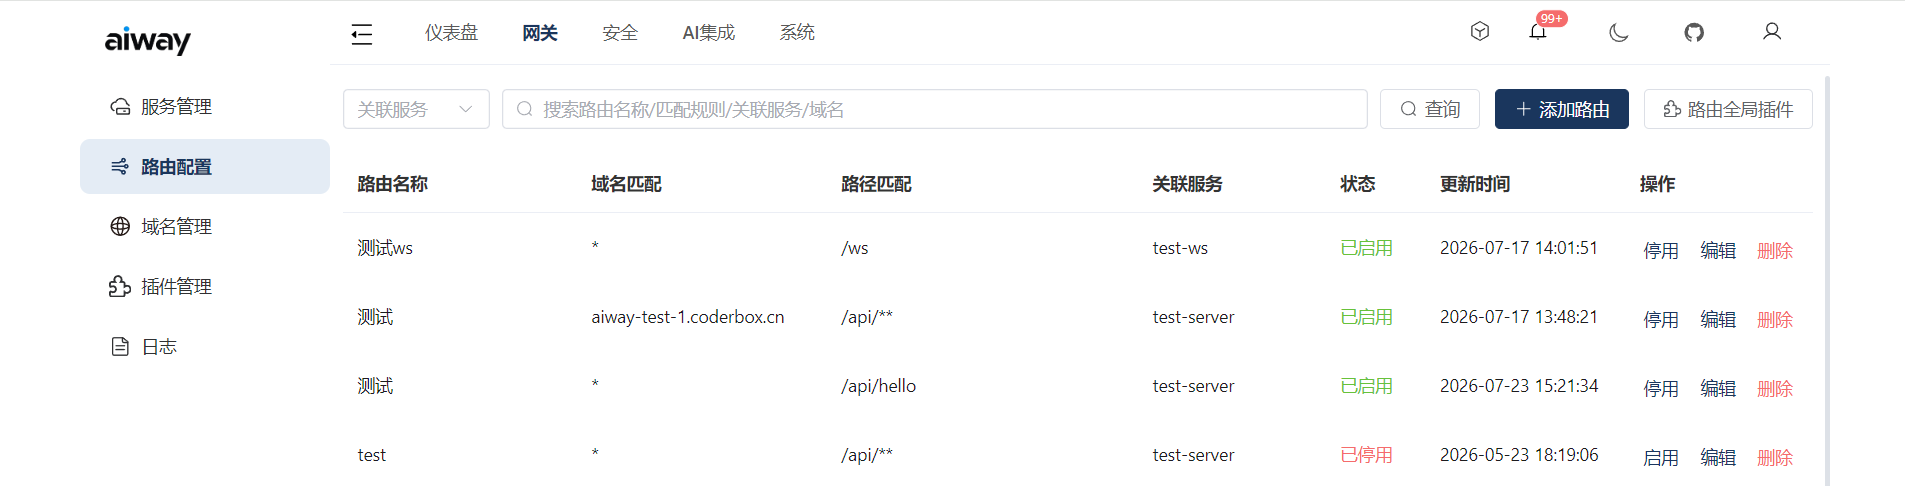
Task: Click the timestamp 2026-07-23 15:21:34
Action: pos(1519,386)
